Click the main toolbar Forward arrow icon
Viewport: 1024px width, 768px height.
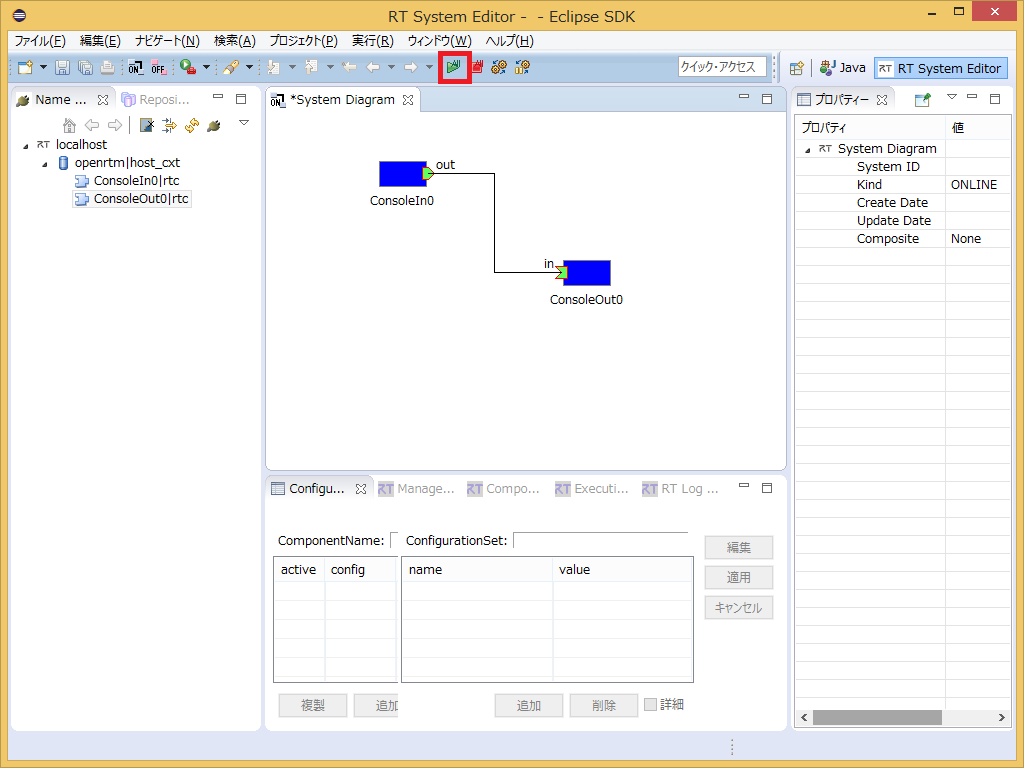[x=410, y=67]
